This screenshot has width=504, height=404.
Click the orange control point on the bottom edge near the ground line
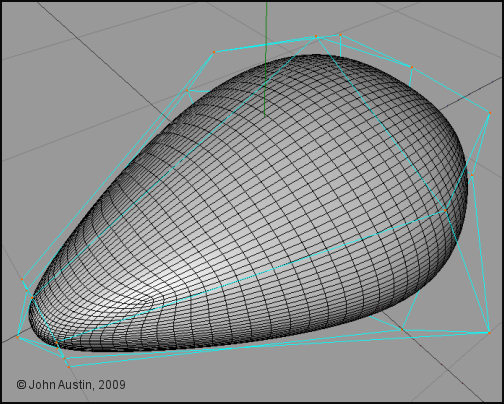click(403, 330)
